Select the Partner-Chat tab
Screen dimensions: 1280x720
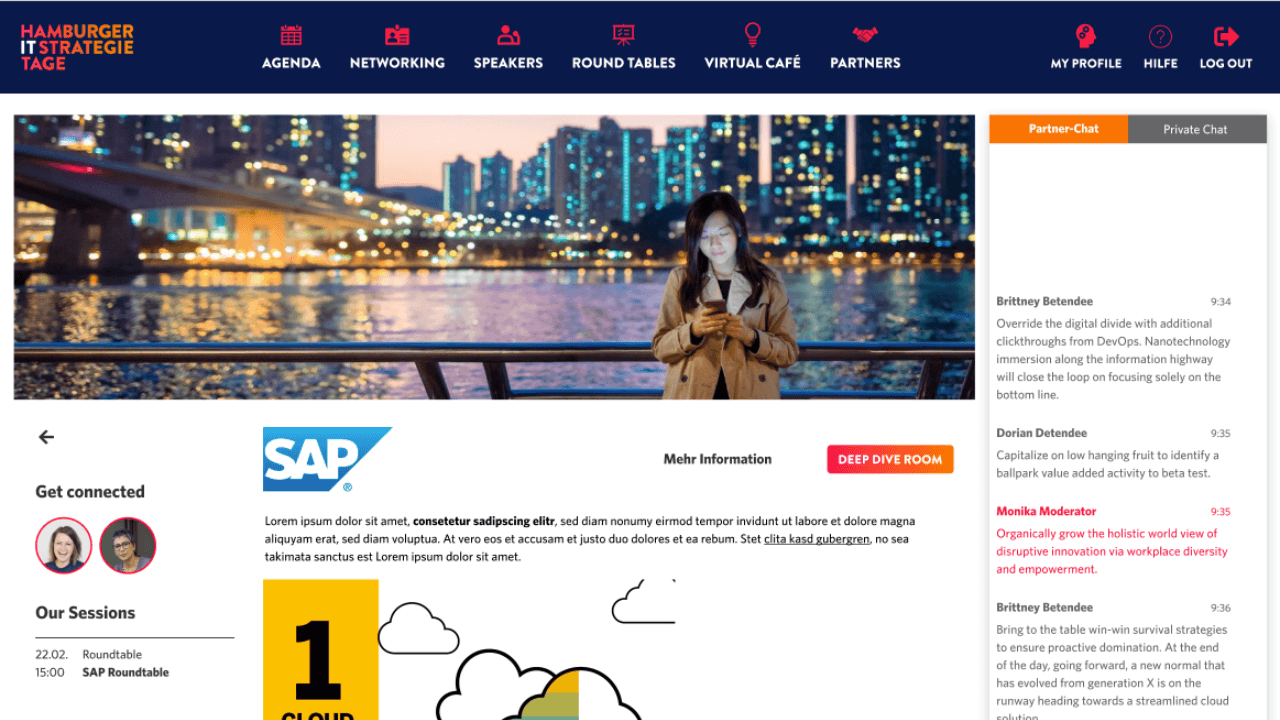point(1059,128)
